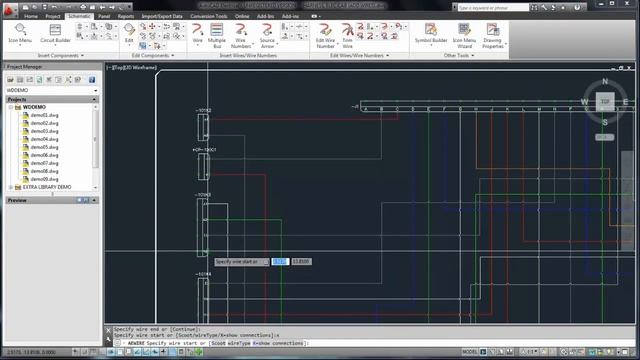Viewport: 640px width, 360px height.
Task: Click the highlighted dynamic input coordinate box
Action: [280, 261]
